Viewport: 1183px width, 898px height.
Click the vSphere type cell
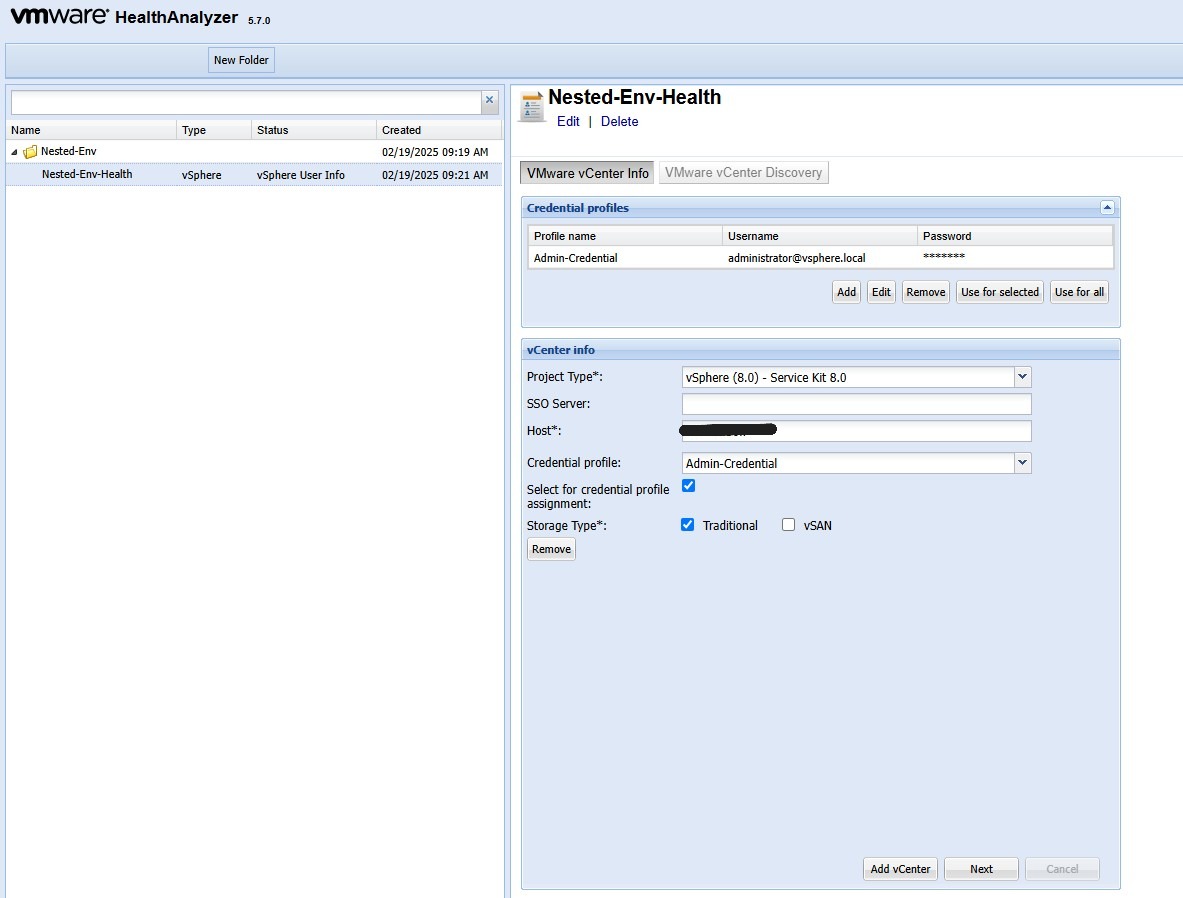point(201,175)
